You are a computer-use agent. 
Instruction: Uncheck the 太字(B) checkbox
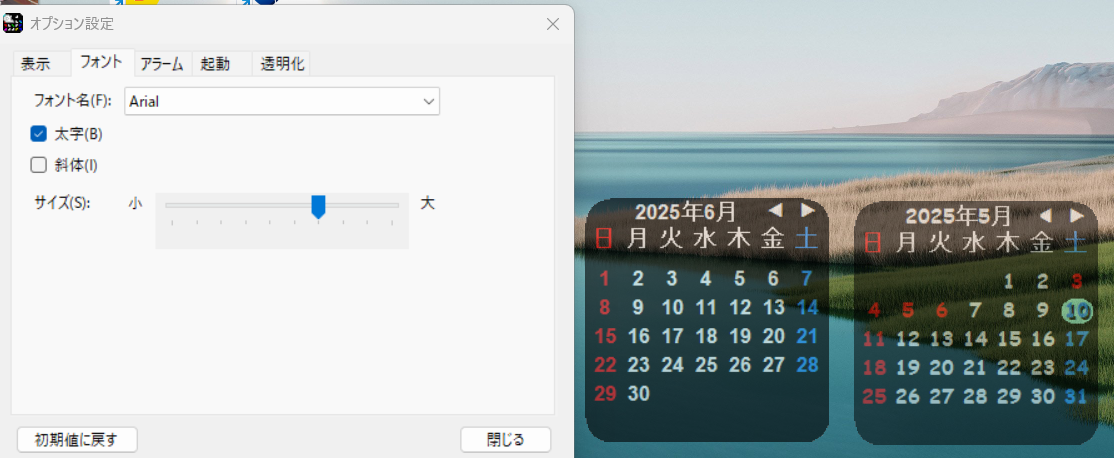[38, 133]
